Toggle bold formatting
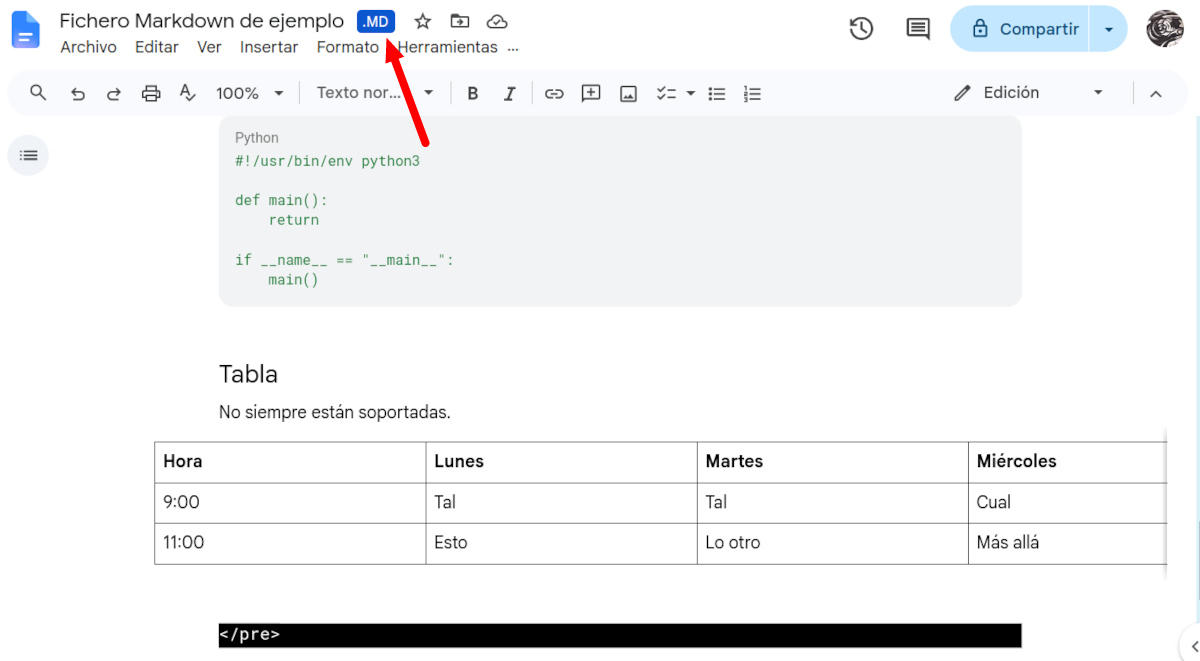Viewport: 1200px width, 661px height. 473,93
